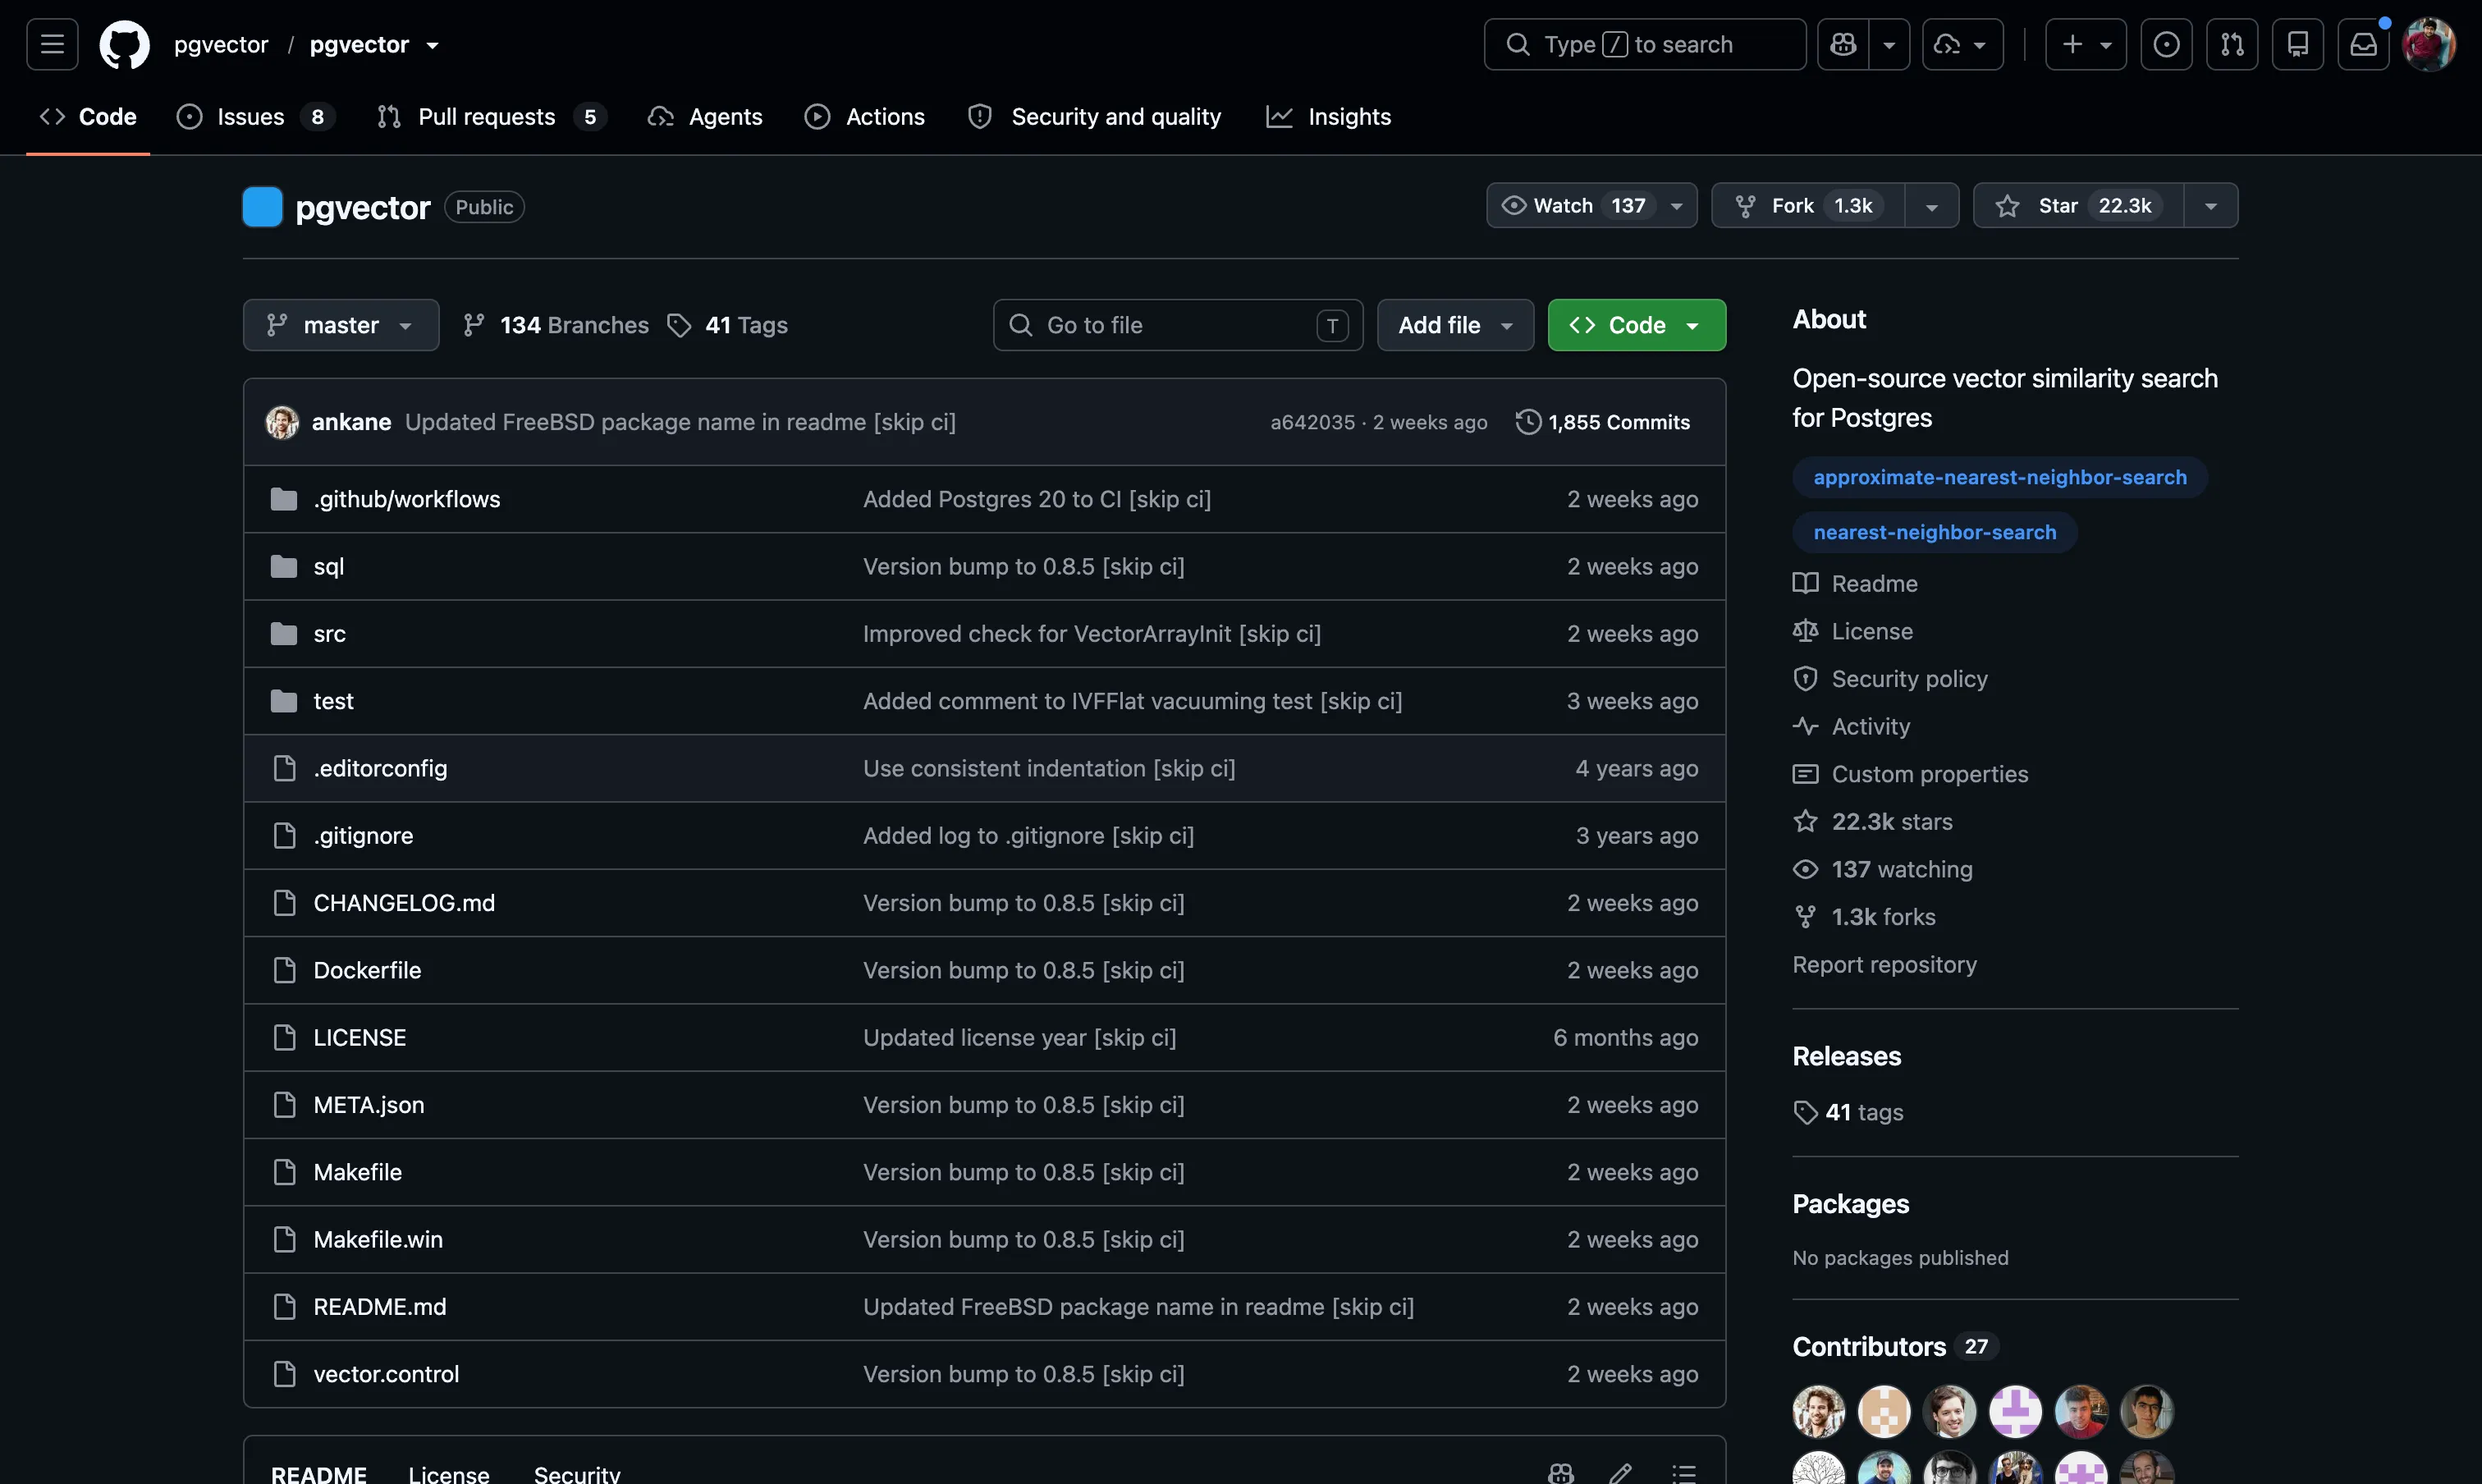Open README outline list icon
The image size is (2482, 1484).
coord(1684,1473)
